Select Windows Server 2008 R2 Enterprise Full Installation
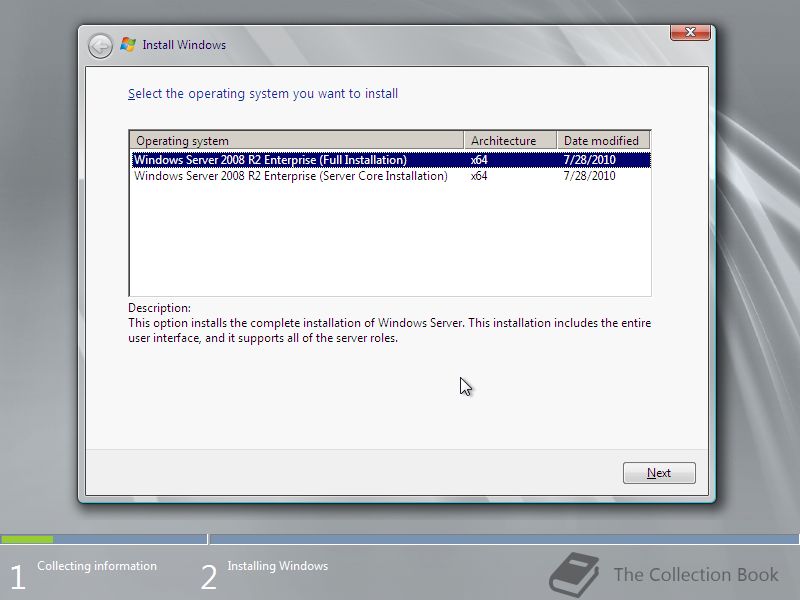The height and width of the screenshot is (600, 800). coord(391,160)
